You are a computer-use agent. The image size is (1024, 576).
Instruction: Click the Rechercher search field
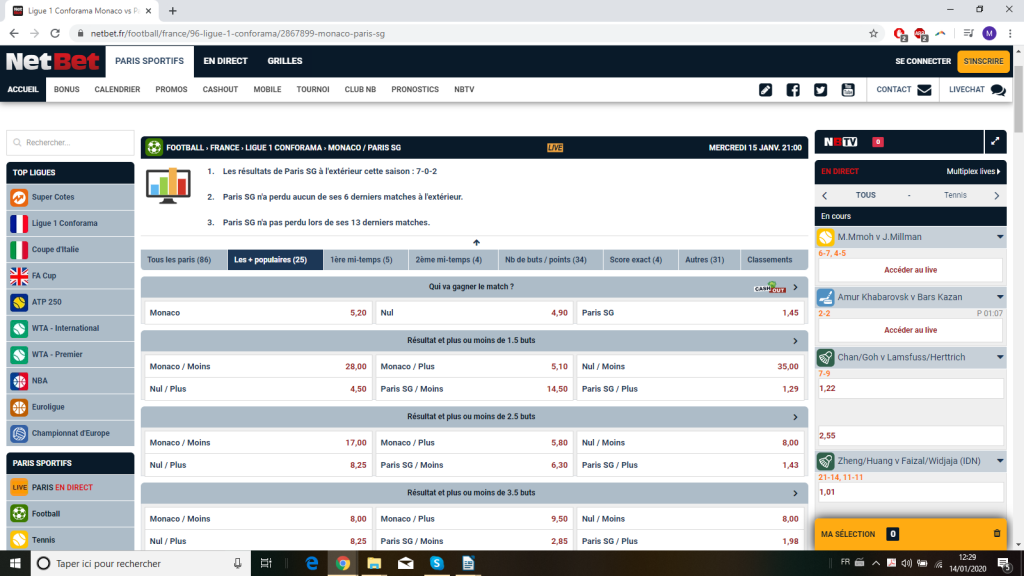[71, 142]
